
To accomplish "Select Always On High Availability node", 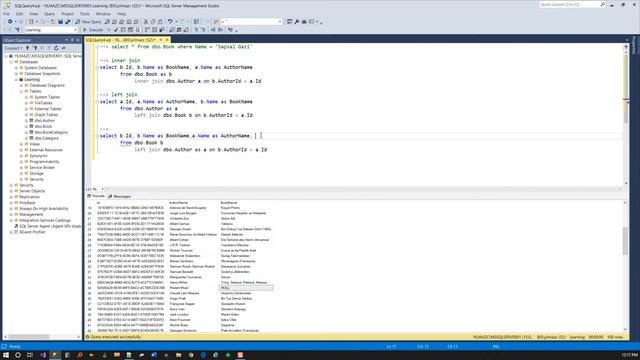I will pyautogui.click(x=44, y=209).
